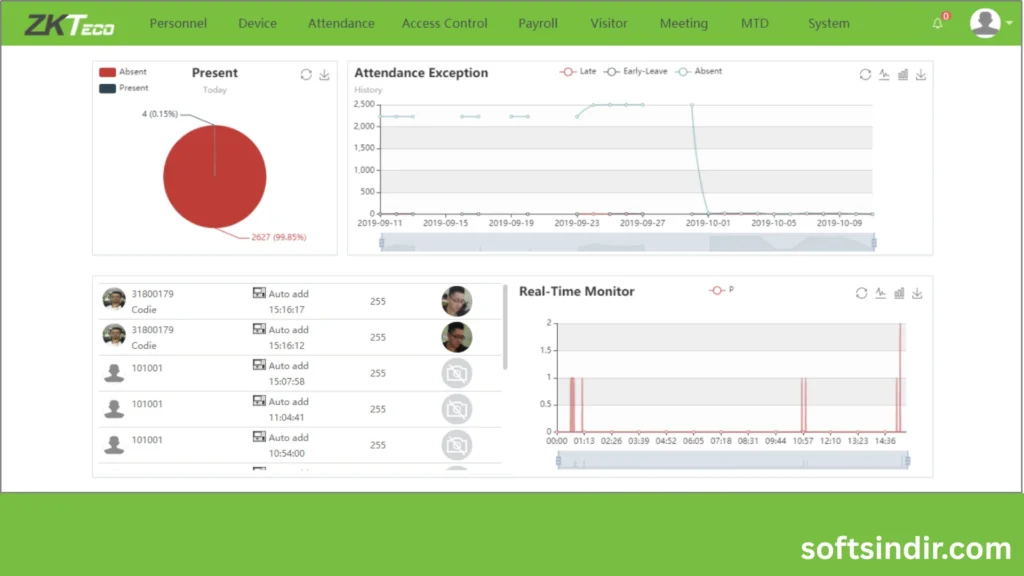Click Codie's photo at 15:16:17
The width and height of the screenshot is (1024, 576).
[x=456, y=301]
